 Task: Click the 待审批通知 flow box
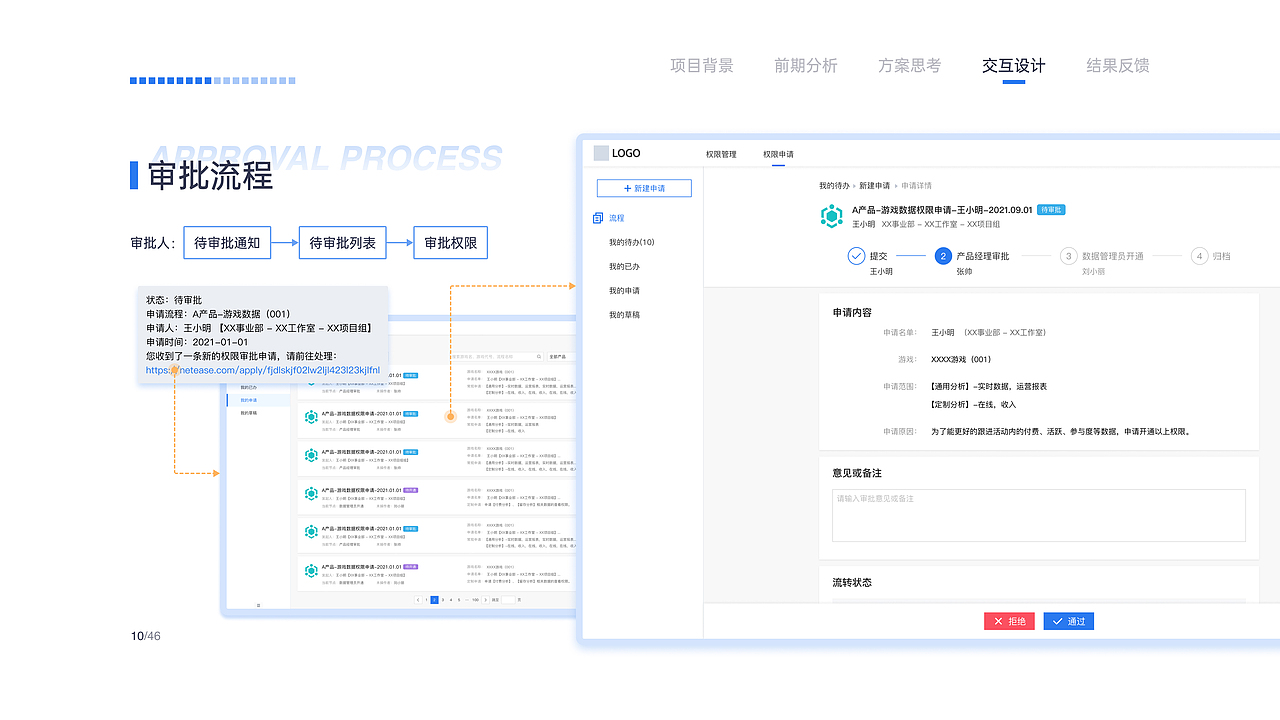pyautogui.click(x=227, y=243)
